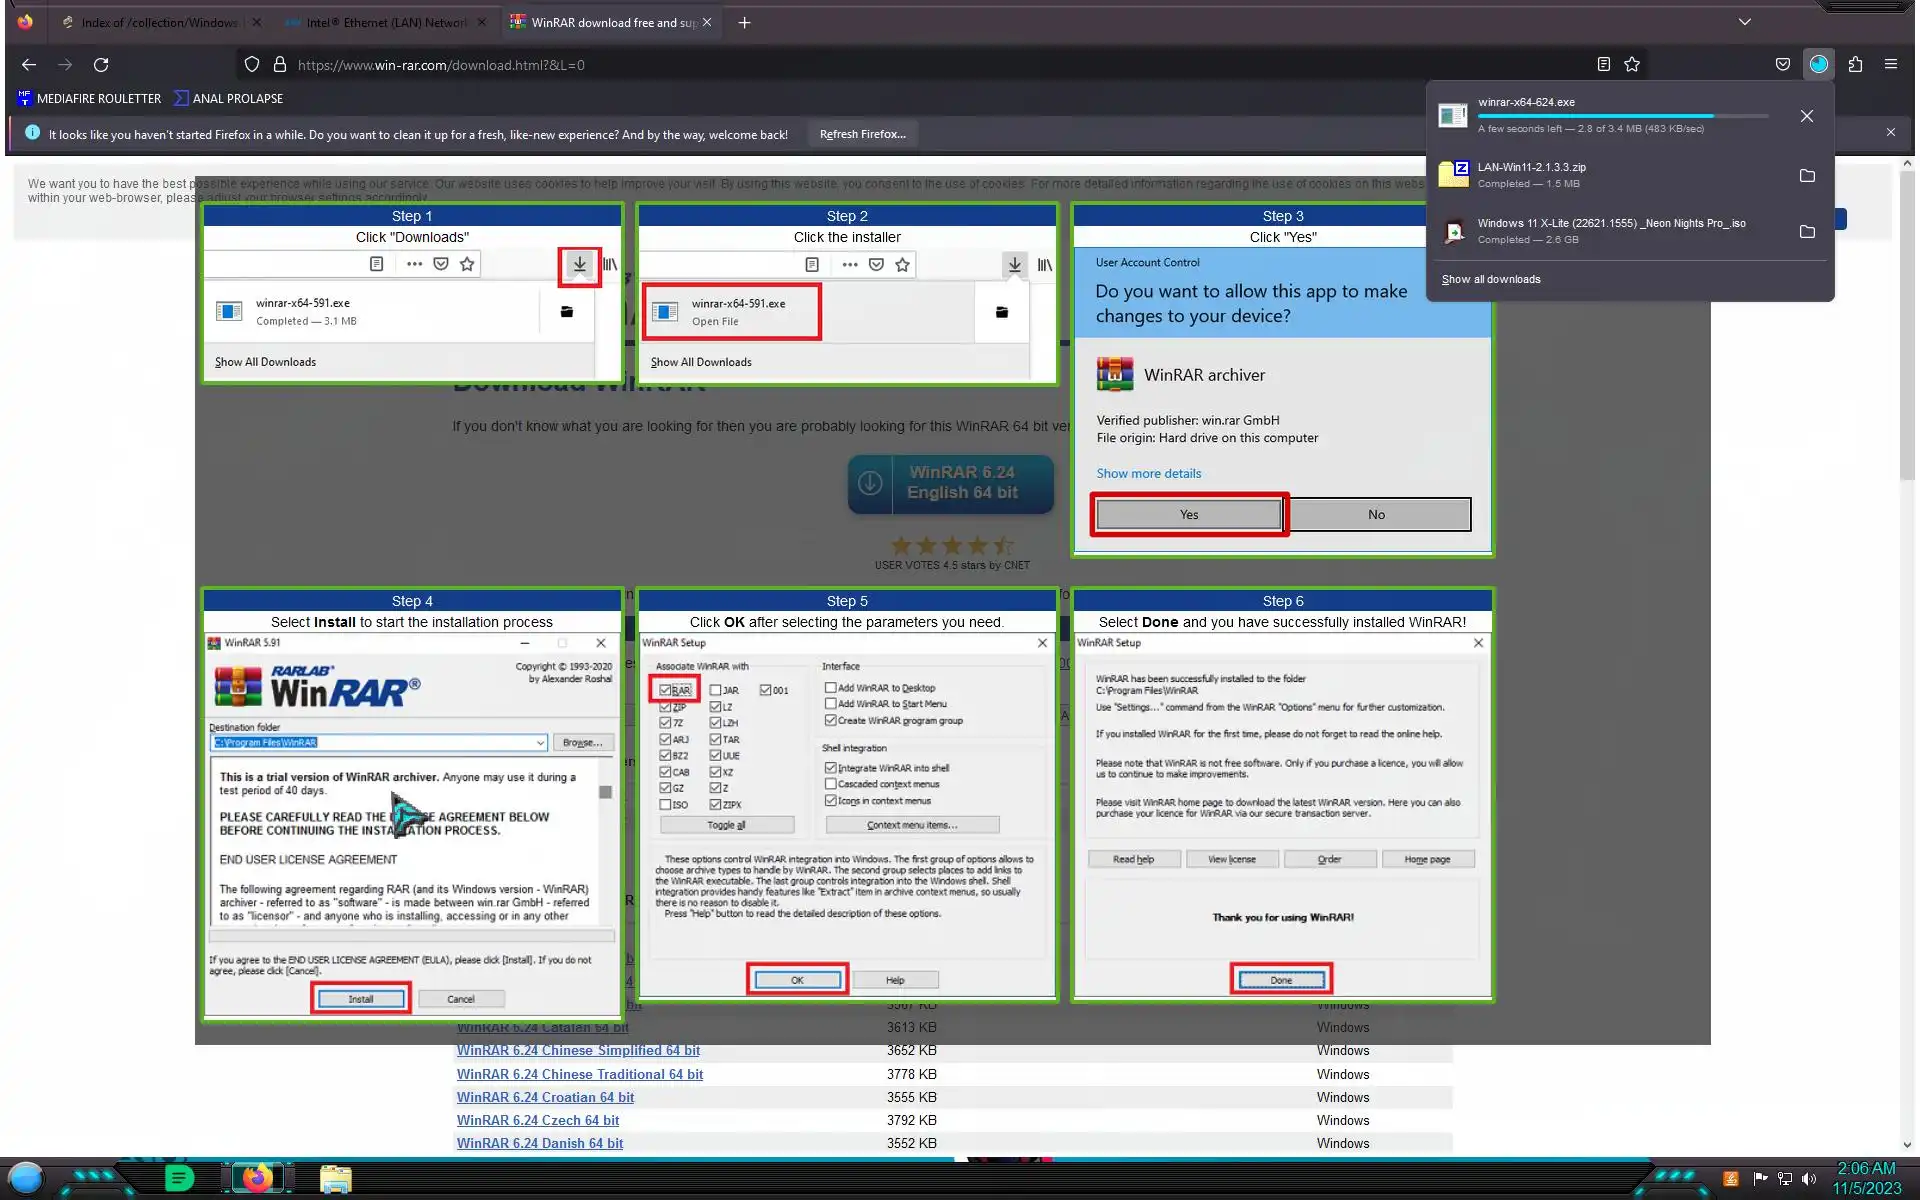Toggle Reader View icon in the address bar
The image size is (1920, 1200).
tap(1603, 64)
